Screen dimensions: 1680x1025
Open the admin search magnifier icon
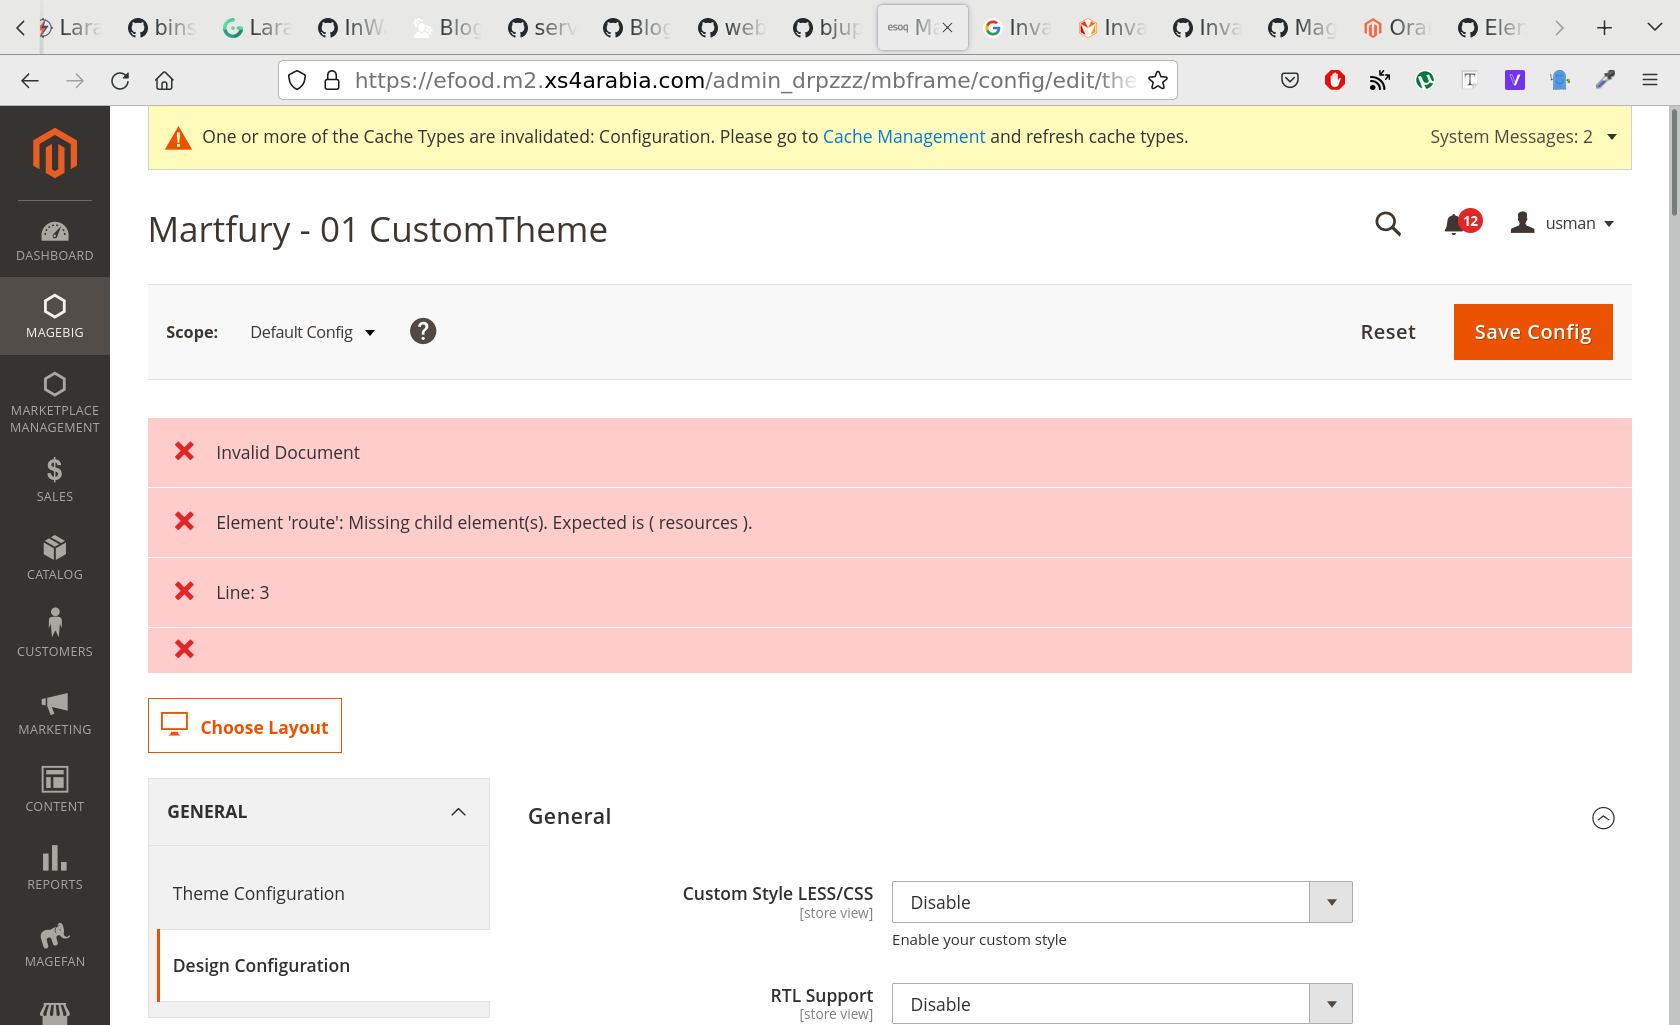coord(1388,224)
